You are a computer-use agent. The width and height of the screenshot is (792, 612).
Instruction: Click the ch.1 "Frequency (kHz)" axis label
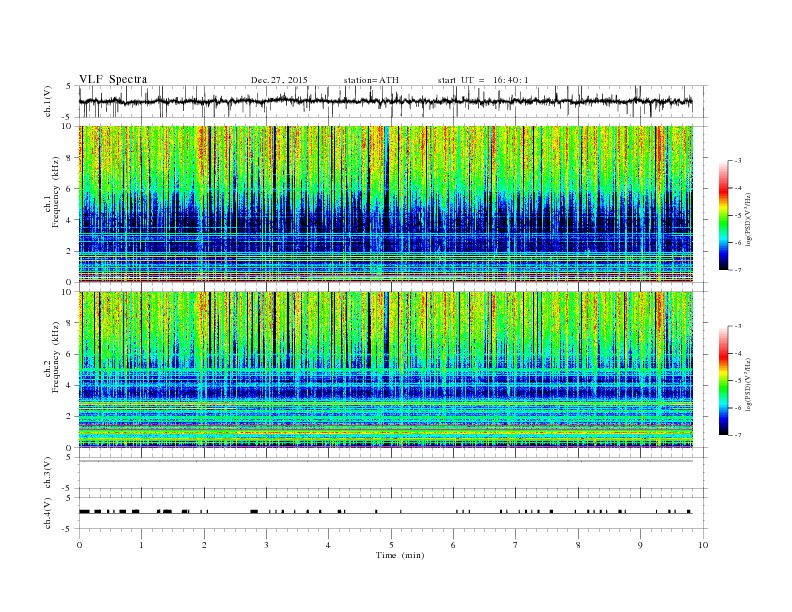[56, 192]
